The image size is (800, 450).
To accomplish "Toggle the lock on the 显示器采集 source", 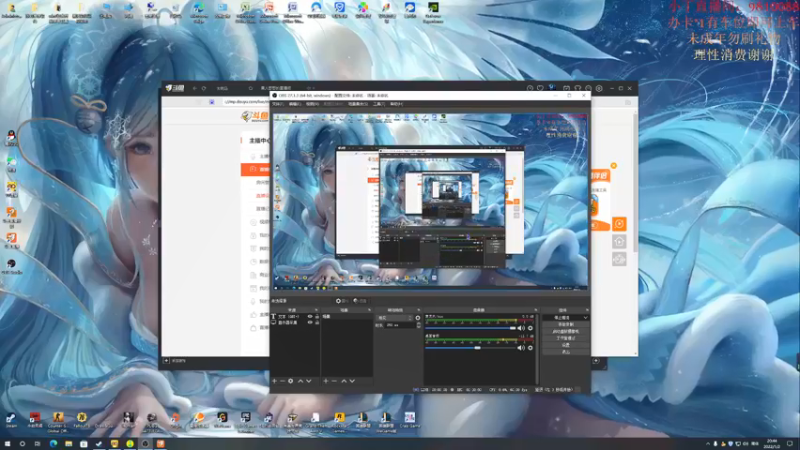I will 317,322.
